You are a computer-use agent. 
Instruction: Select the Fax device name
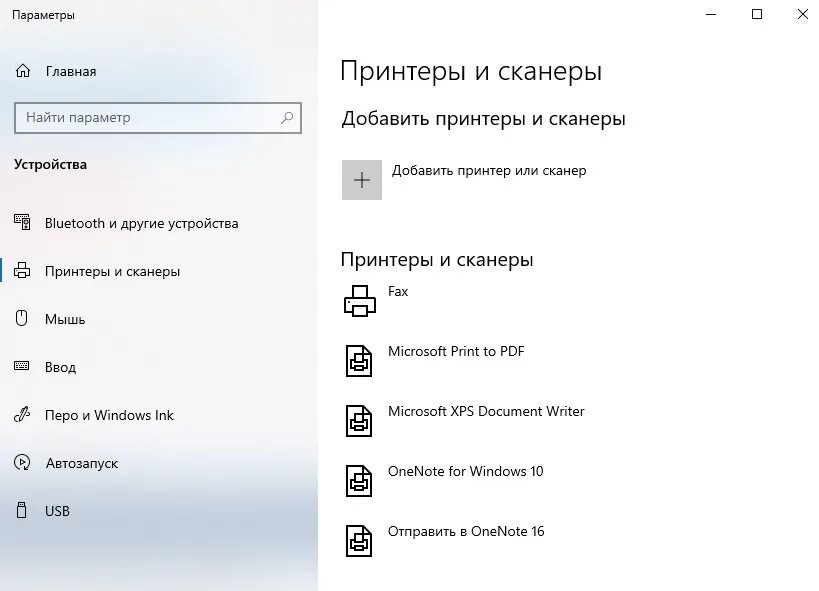[398, 292]
